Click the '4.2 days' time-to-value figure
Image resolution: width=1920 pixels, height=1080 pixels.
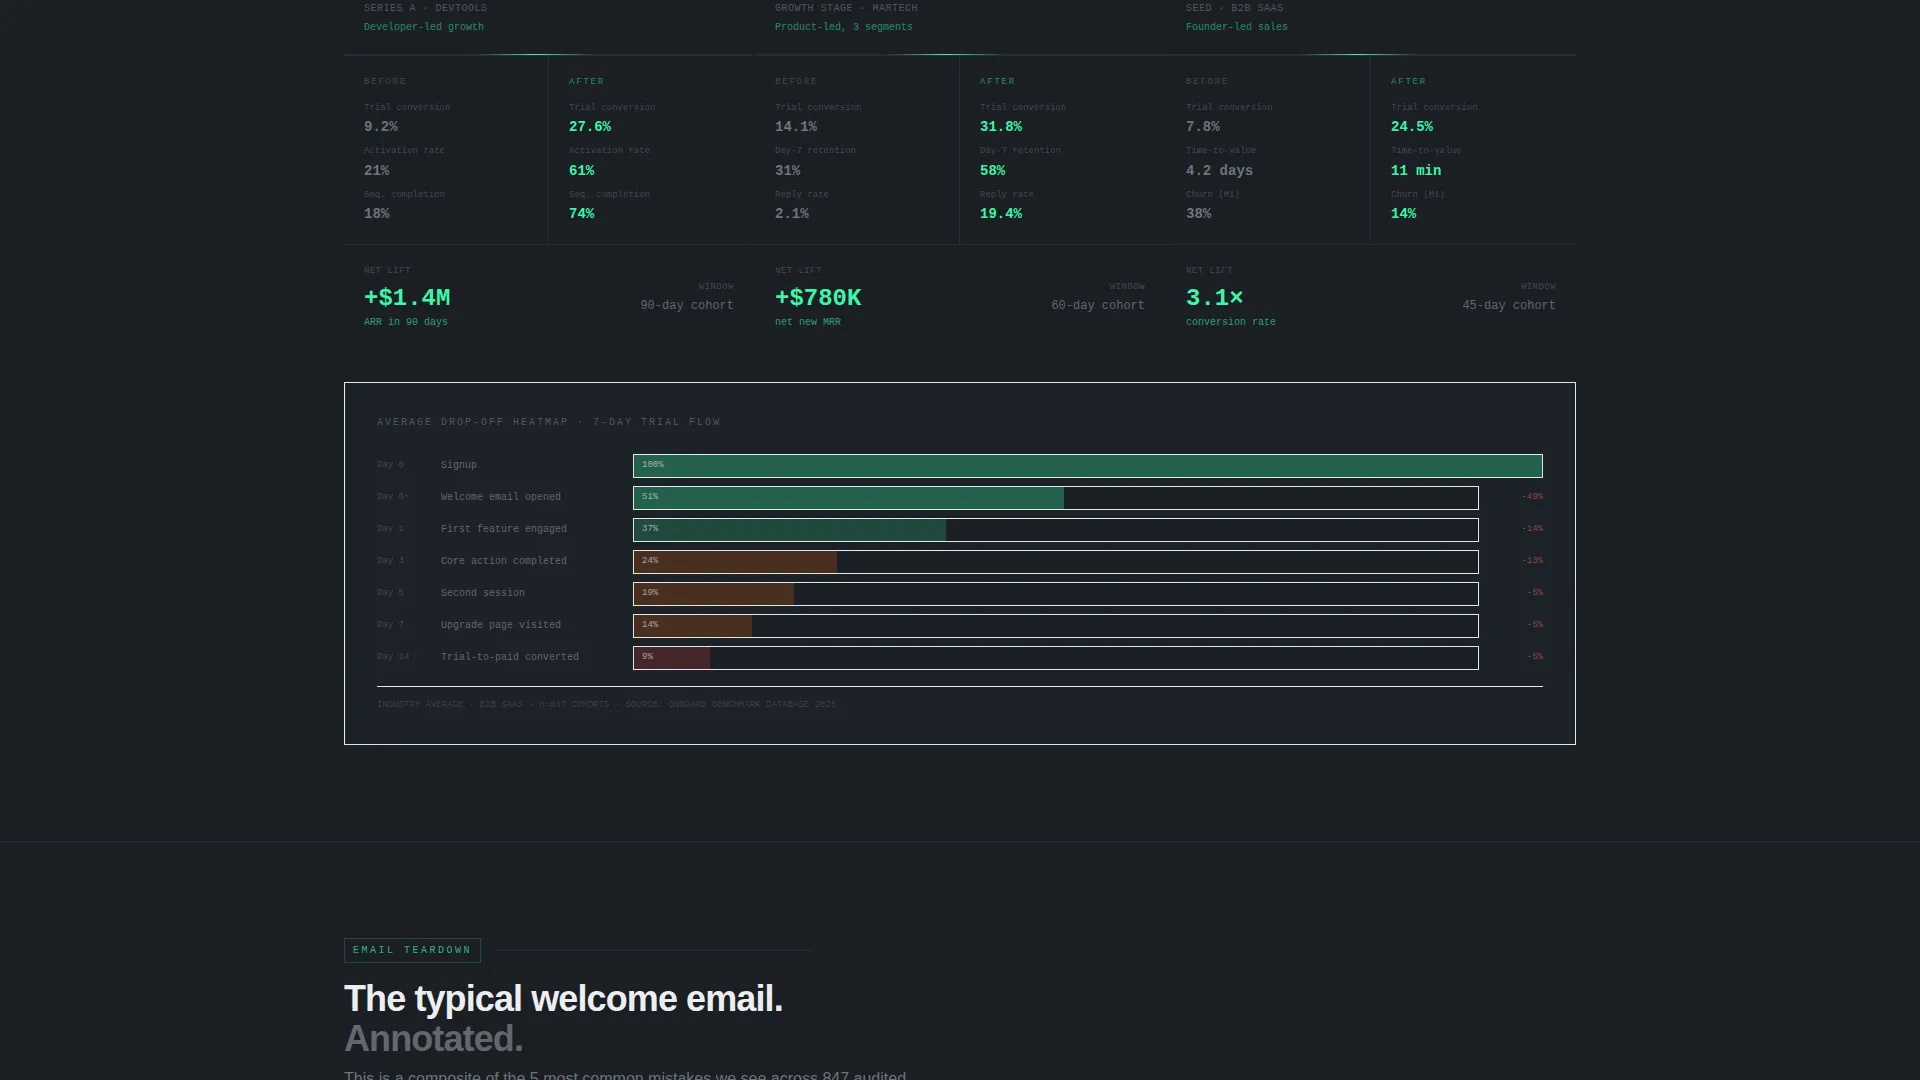tap(1220, 171)
